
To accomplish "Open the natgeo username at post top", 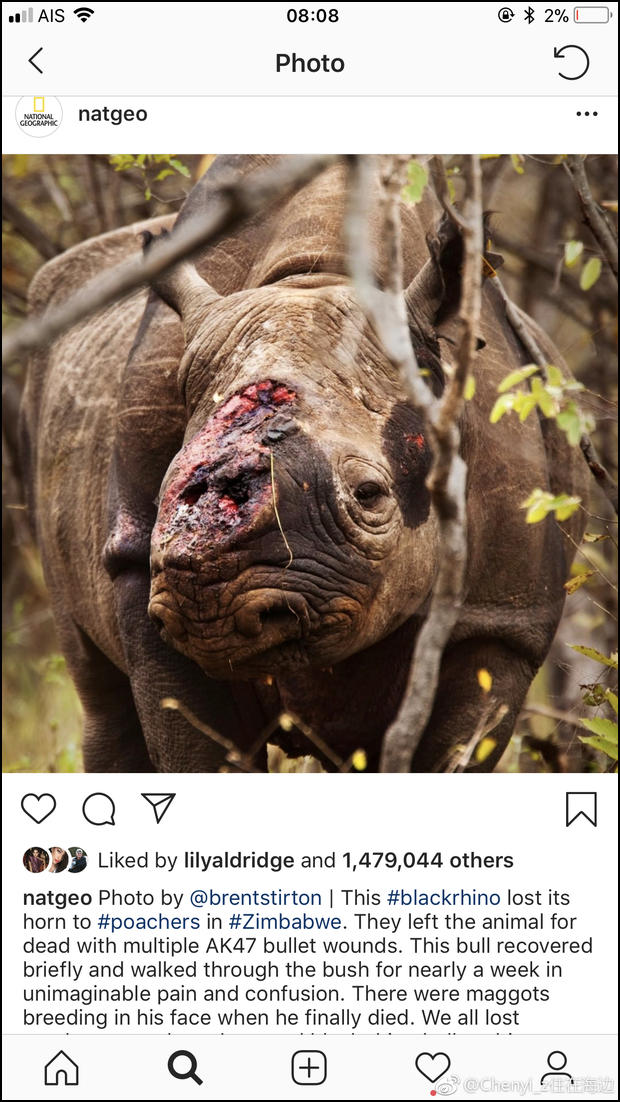I will (113, 114).
